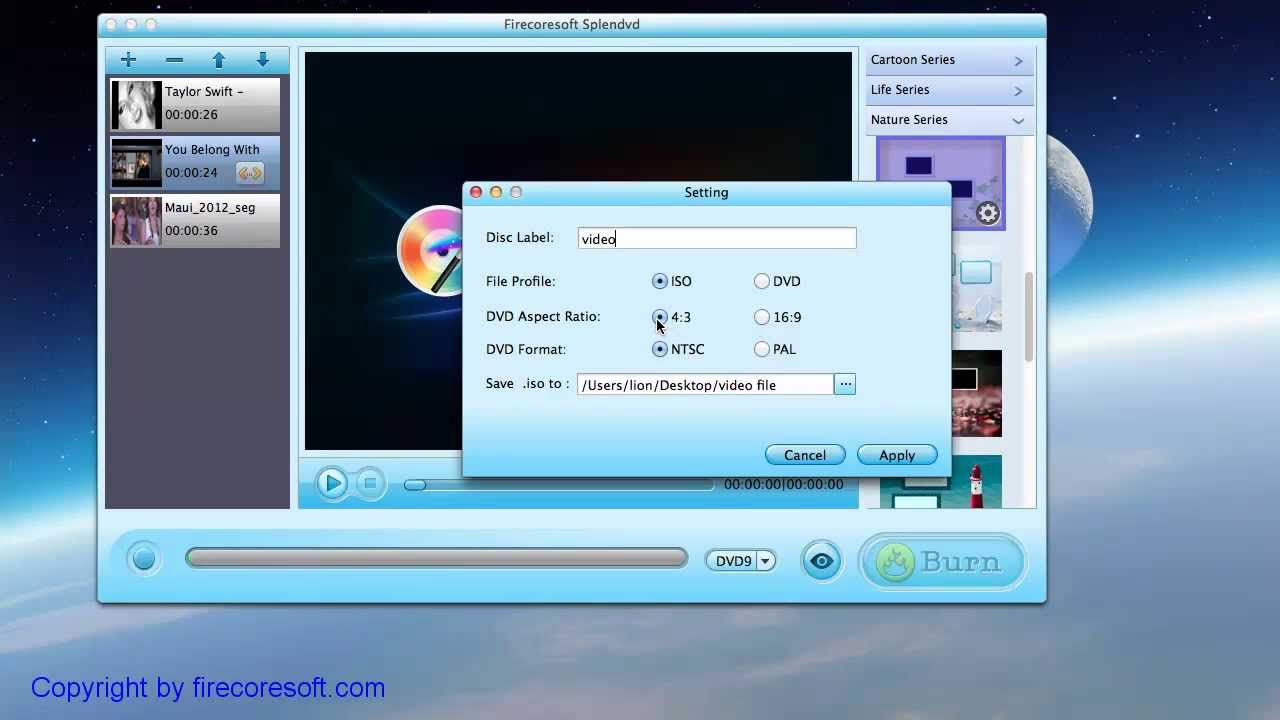The height and width of the screenshot is (720, 1280).
Task: Move the selected clip up with the up arrow
Action: pos(219,60)
